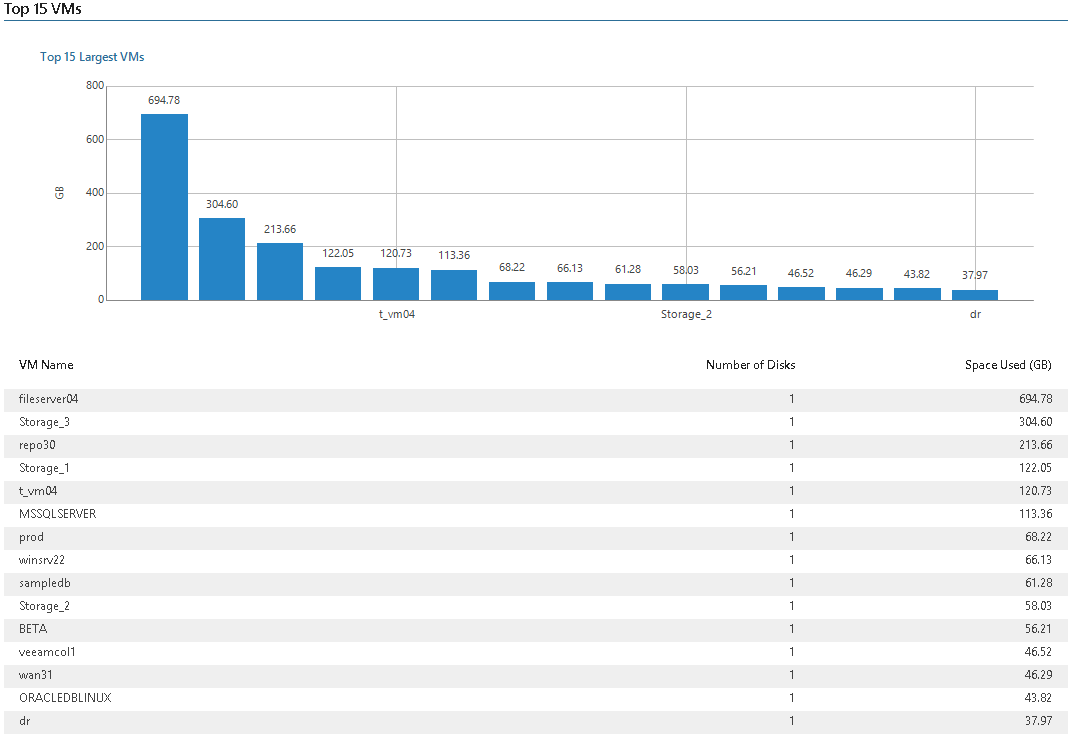
Task: Click the bar labeled 66.13
Action: [x=570, y=291]
